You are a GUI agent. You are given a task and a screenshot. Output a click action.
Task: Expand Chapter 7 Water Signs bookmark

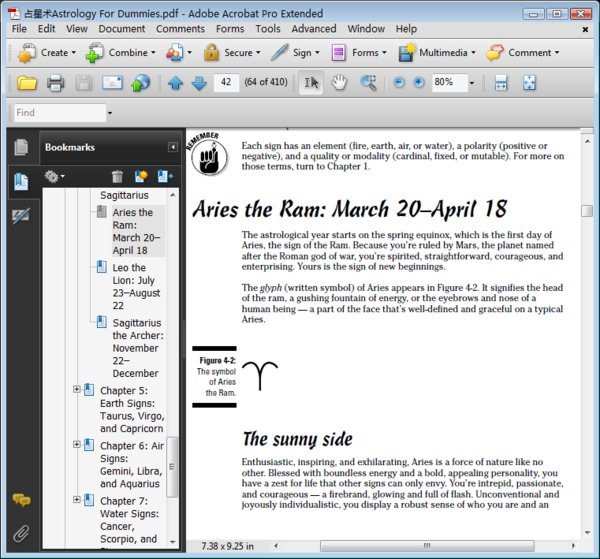[x=77, y=500]
